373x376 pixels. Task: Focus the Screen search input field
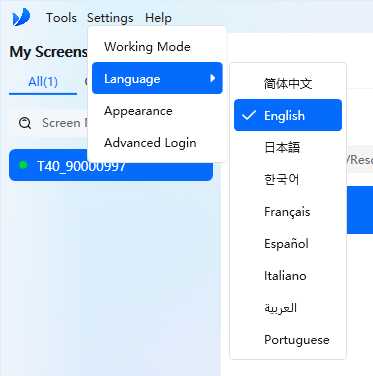tap(49, 123)
